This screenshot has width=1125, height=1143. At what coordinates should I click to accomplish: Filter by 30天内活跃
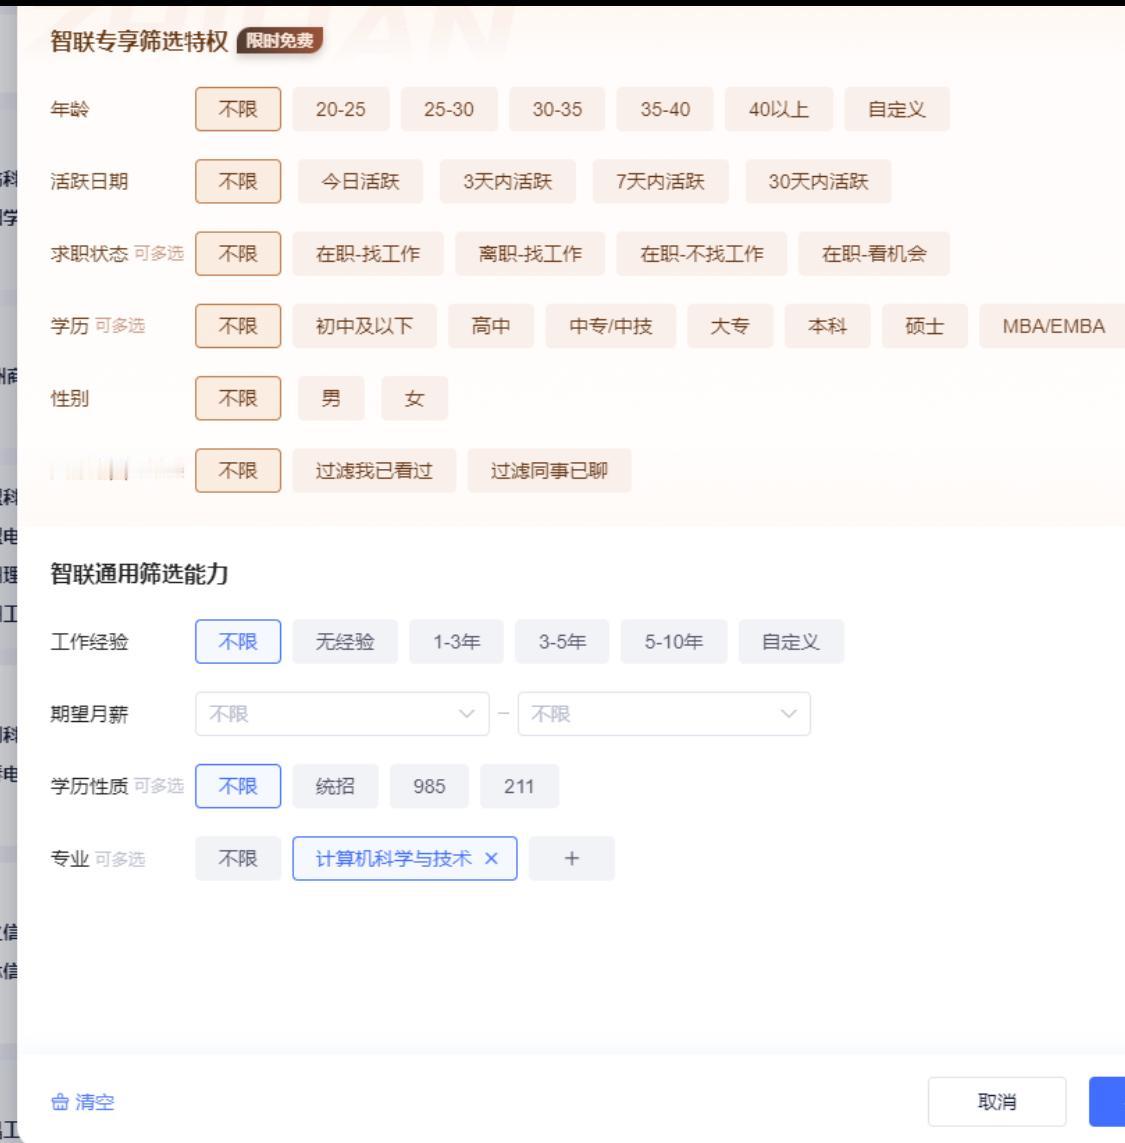(818, 182)
